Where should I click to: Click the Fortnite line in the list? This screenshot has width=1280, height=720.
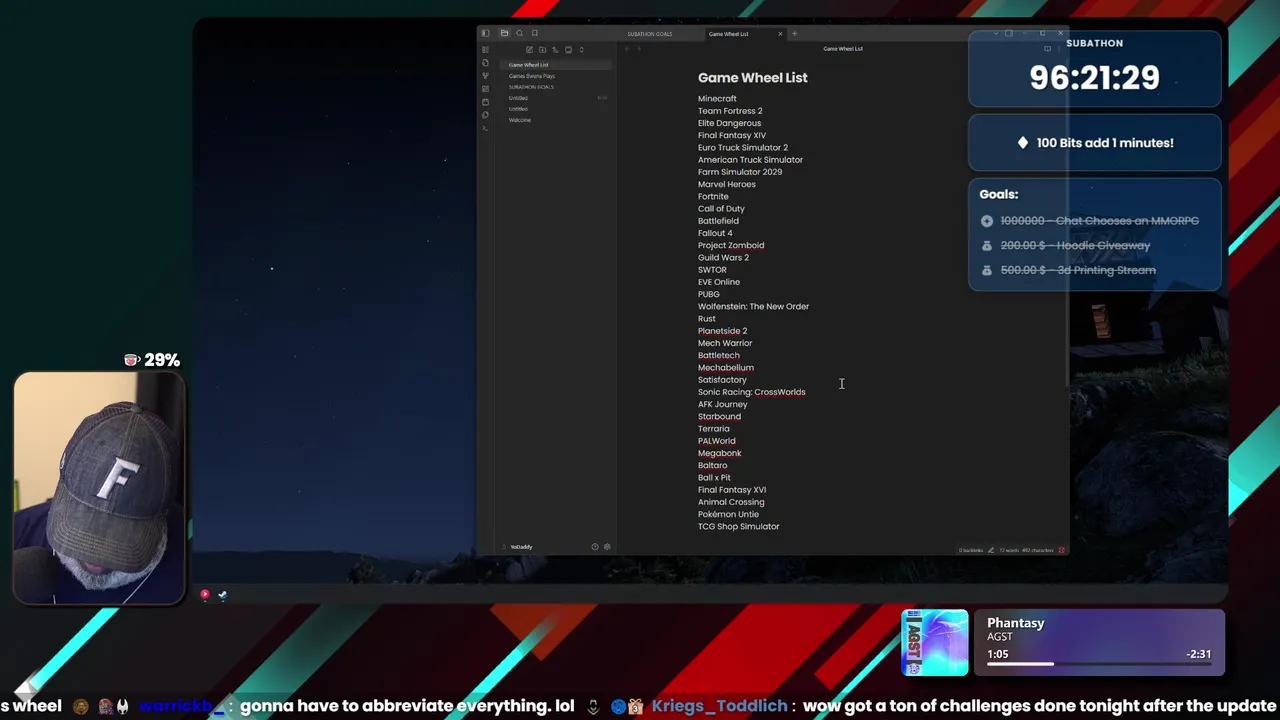[x=713, y=197]
